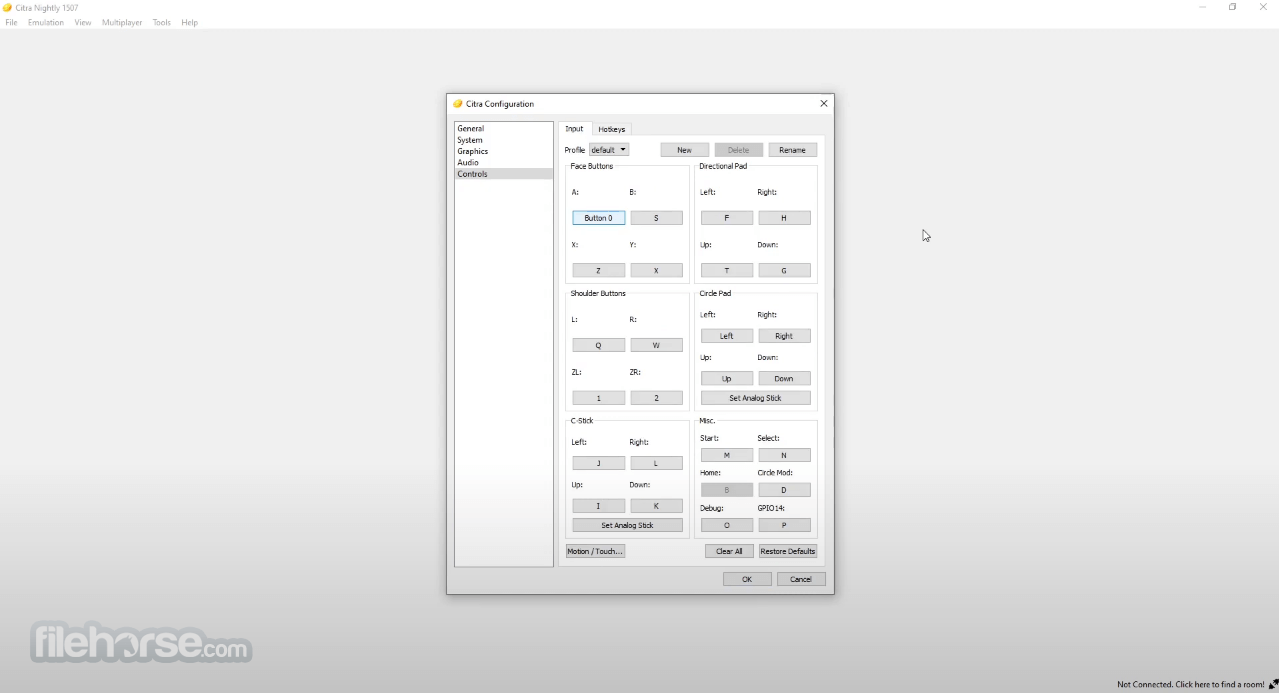The width and height of the screenshot is (1279, 693).
Task: Click Set Analog Stick under Circle Pad
Action: (755, 398)
